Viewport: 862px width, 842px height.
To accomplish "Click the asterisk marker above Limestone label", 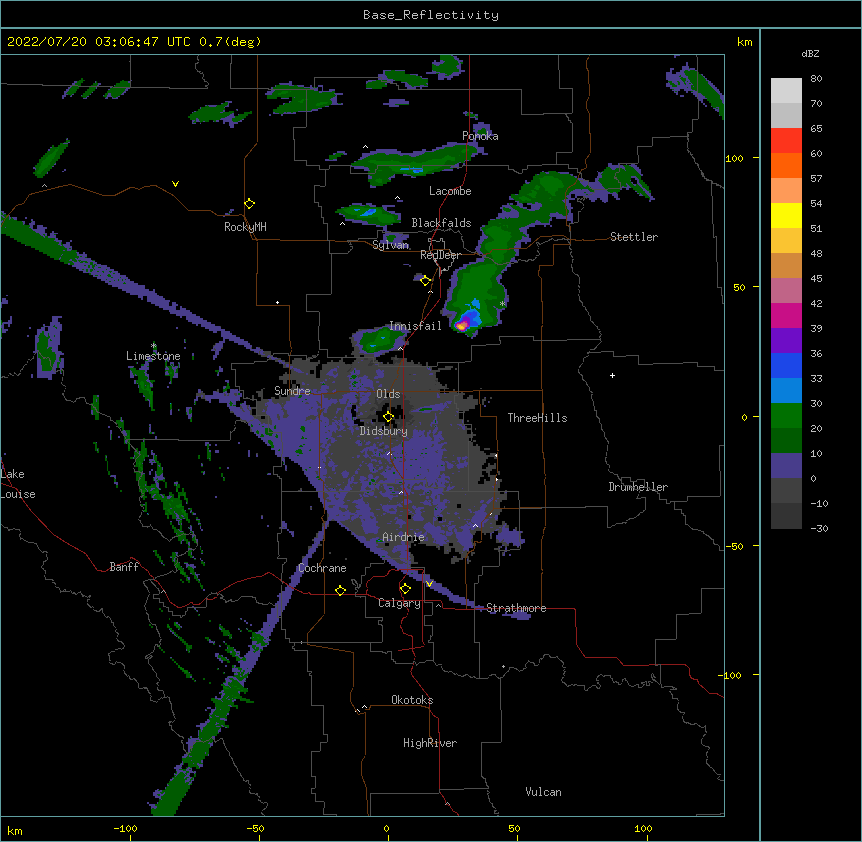I will pos(154,346).
